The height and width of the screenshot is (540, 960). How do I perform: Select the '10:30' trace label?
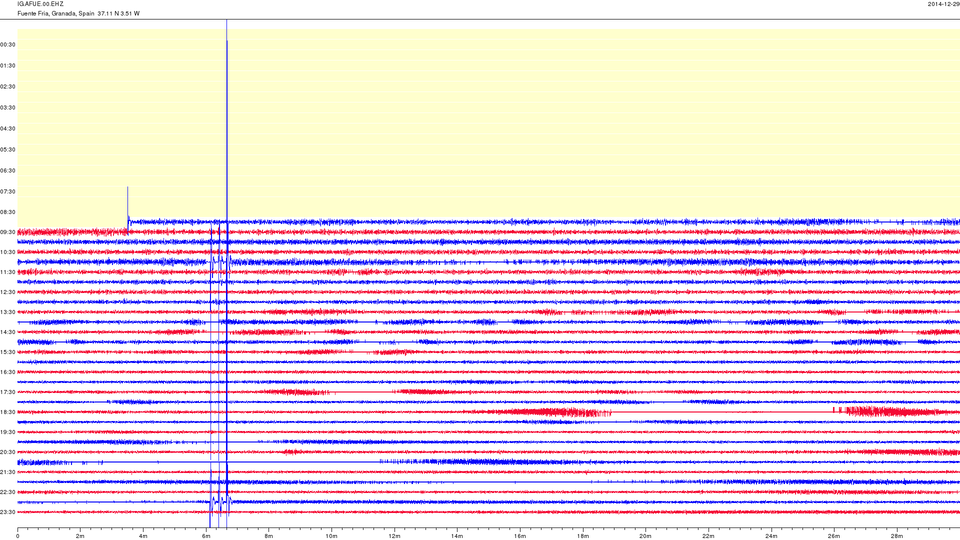pyautogui.click(x=8, y=252)
